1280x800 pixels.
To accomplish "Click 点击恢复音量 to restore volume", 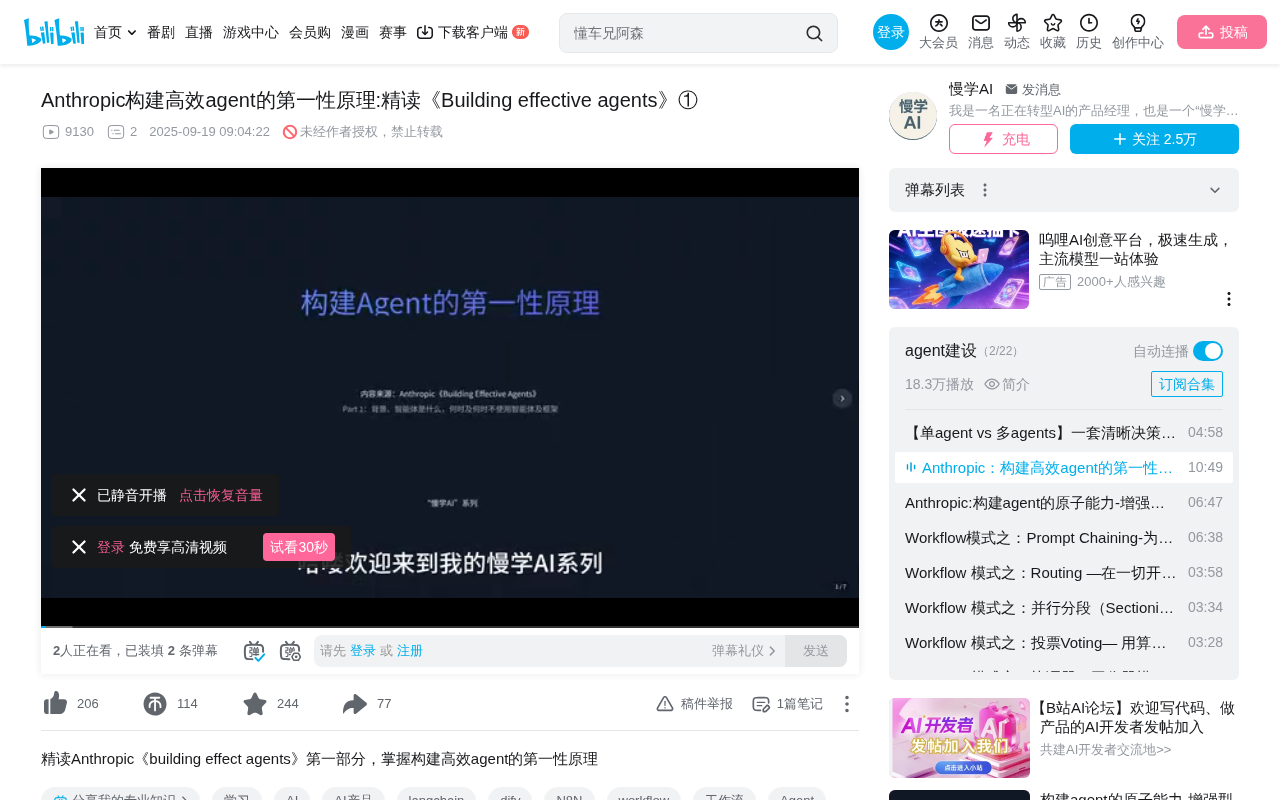I will [221, 495].
